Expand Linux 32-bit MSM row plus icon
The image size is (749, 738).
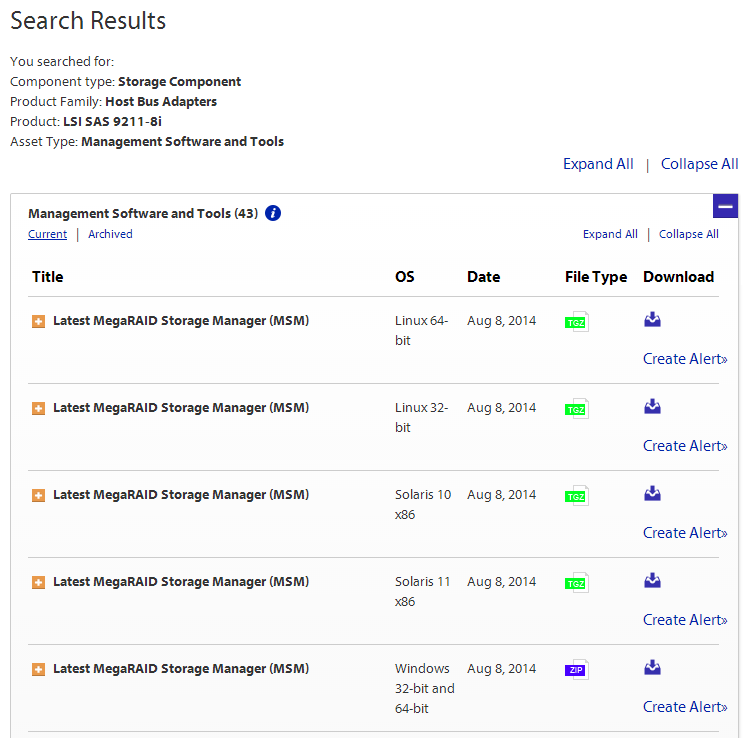[x=39, y=408]
